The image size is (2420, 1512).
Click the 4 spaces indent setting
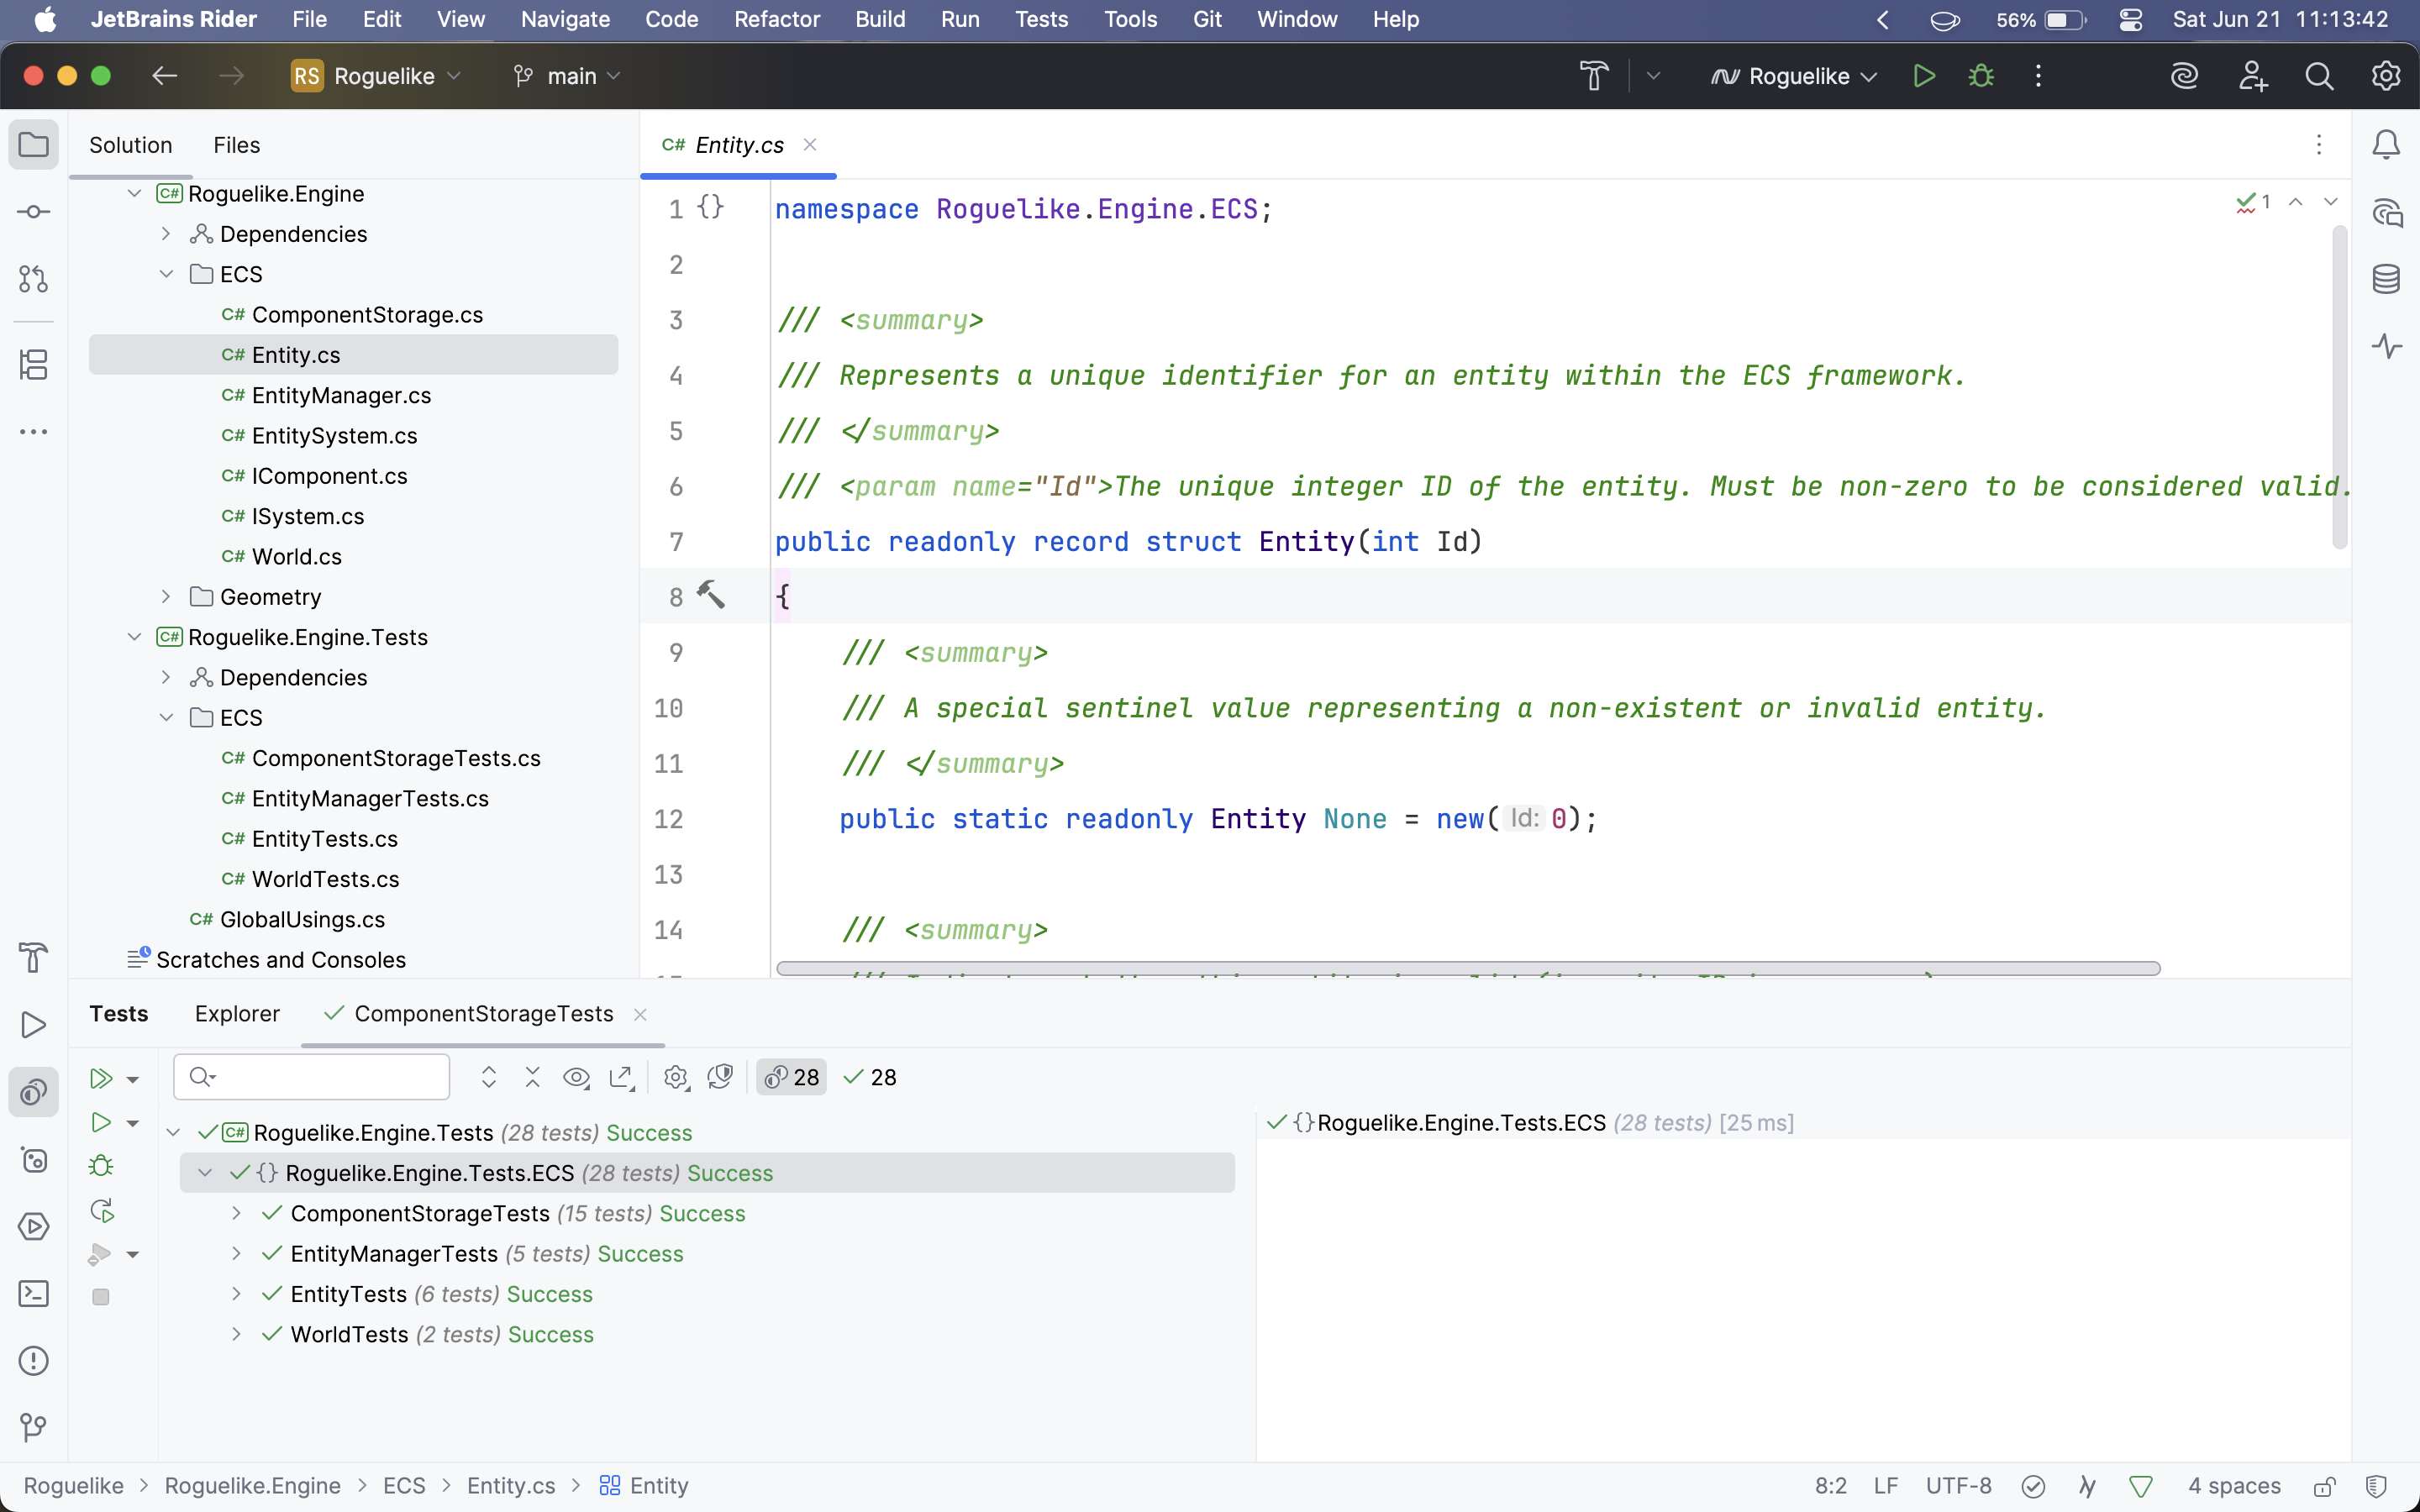(2234, 1486)
